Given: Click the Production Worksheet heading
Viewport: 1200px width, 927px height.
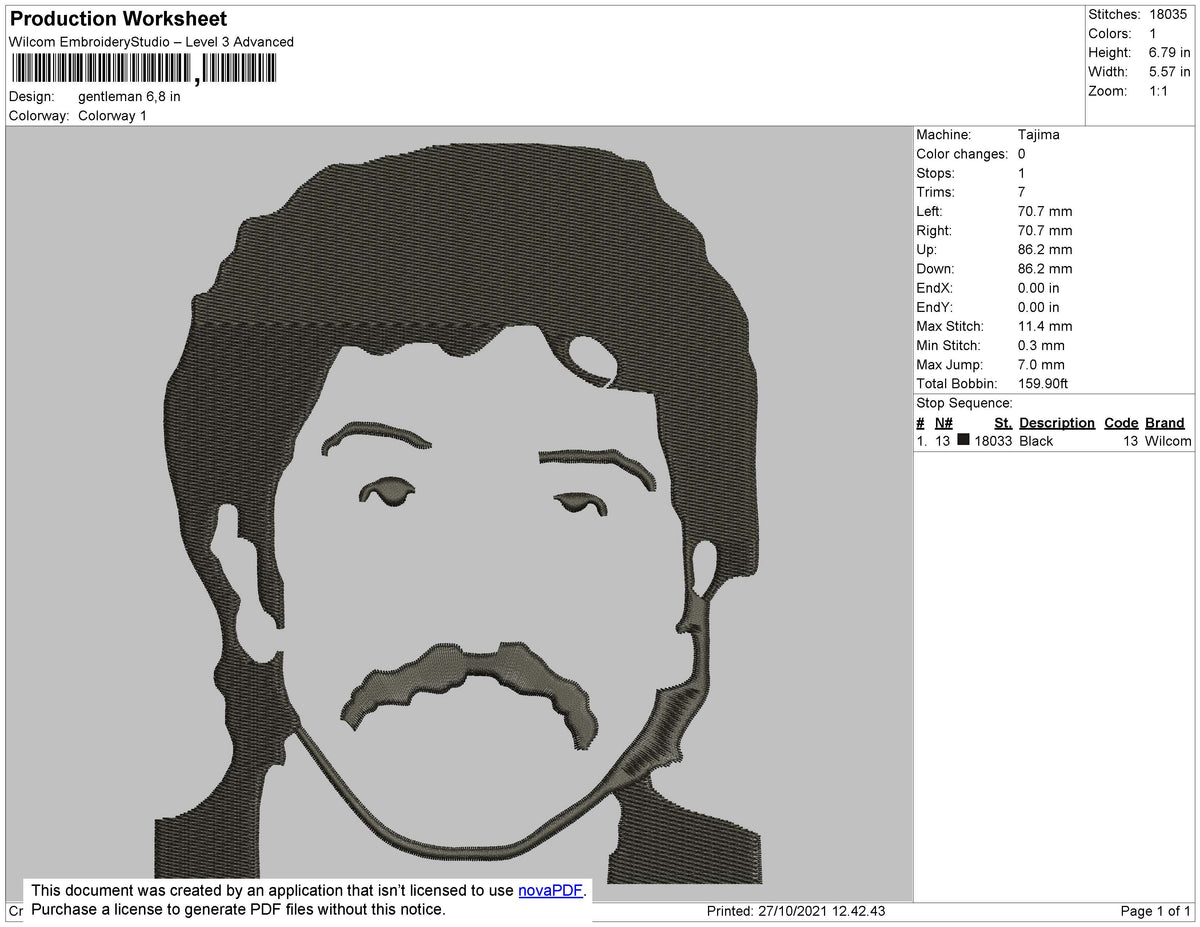Looking at the screenshot, I should coord(118,18).
